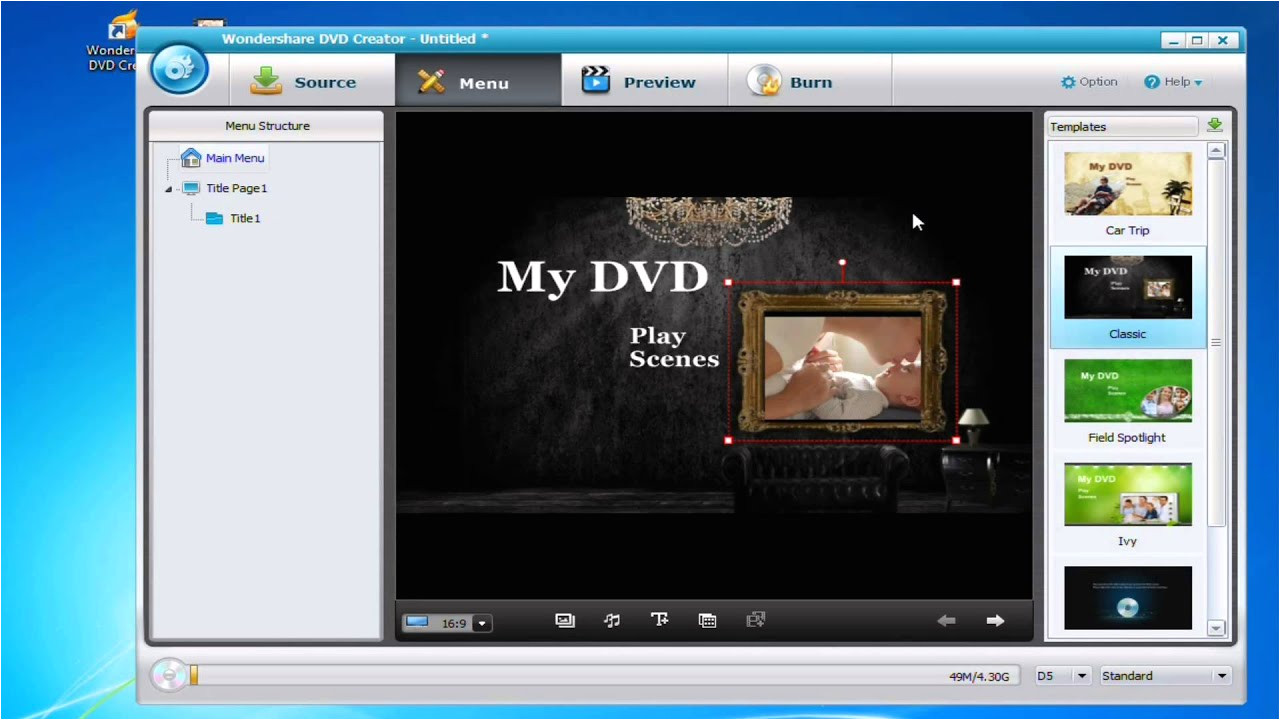Open the Source tab
Screen dimensions: 1280x720
[312, 81]
